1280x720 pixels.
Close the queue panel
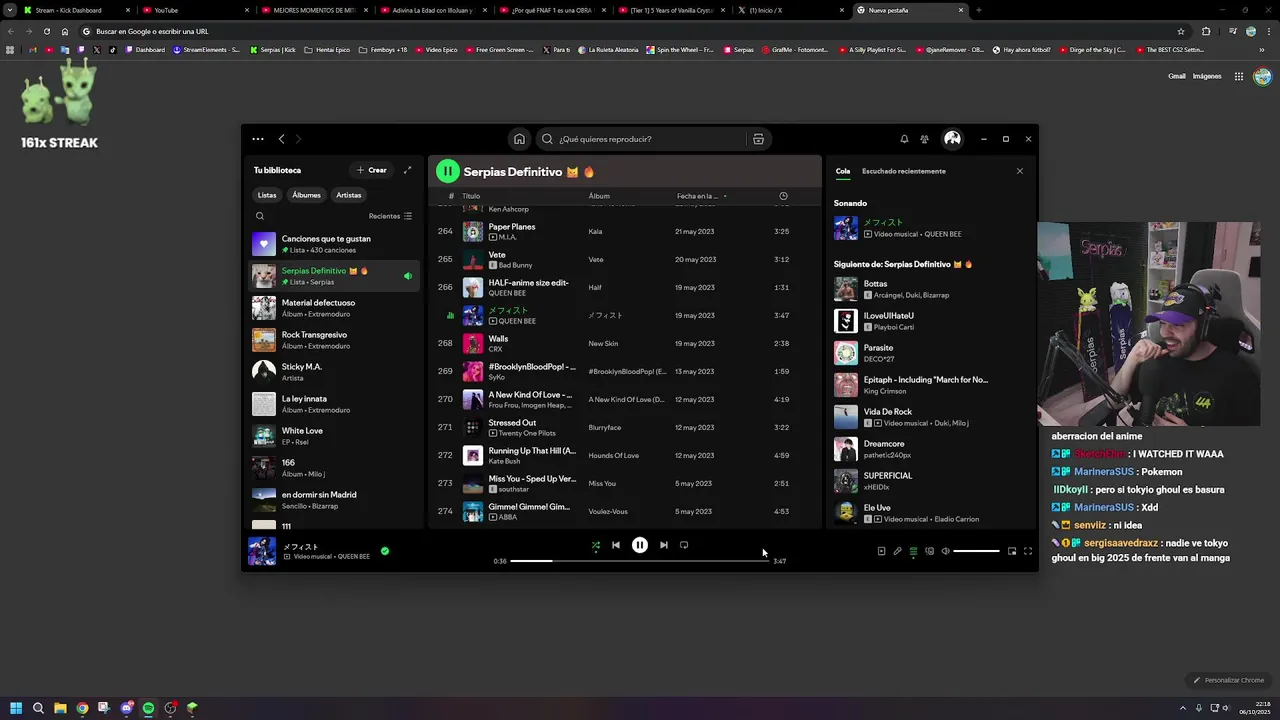click(1020, 171)
